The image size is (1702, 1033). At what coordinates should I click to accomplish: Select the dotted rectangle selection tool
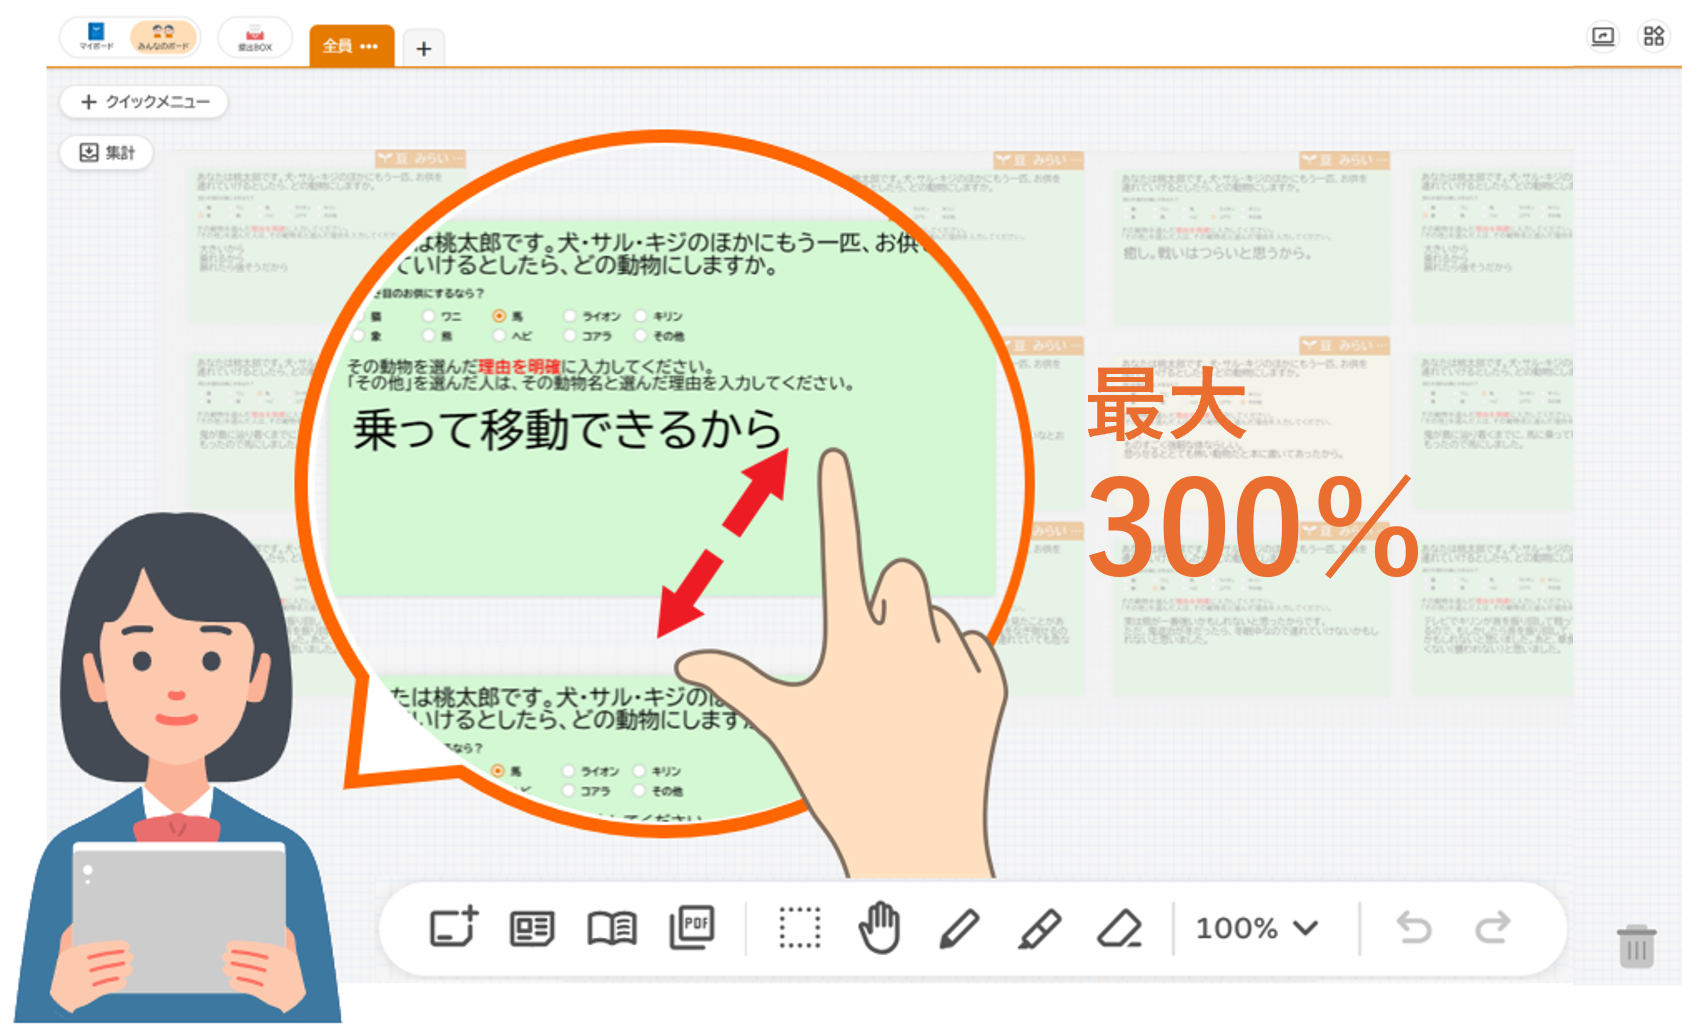pyautogui.click(x=799, y=927)
